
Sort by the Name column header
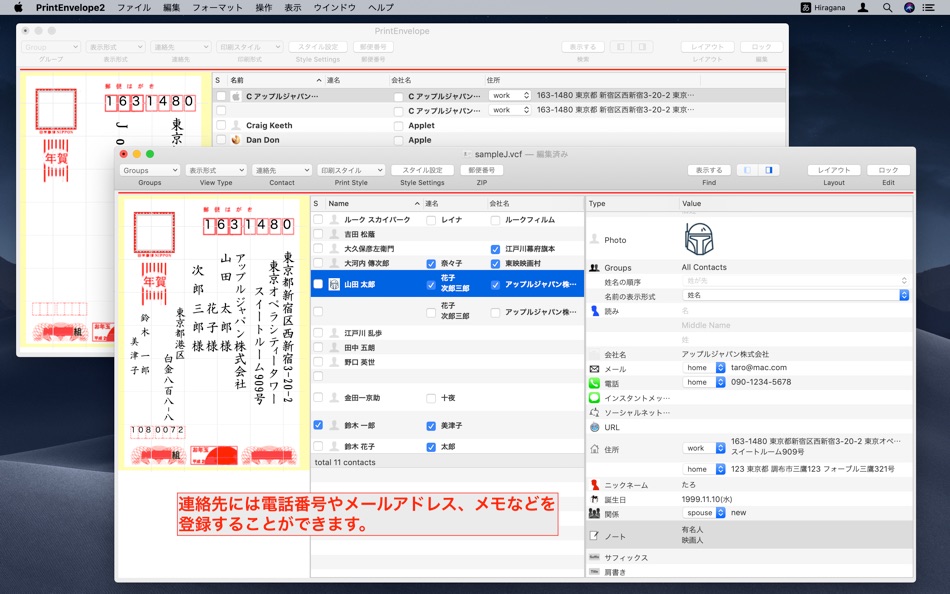click(x=374, y=204)
